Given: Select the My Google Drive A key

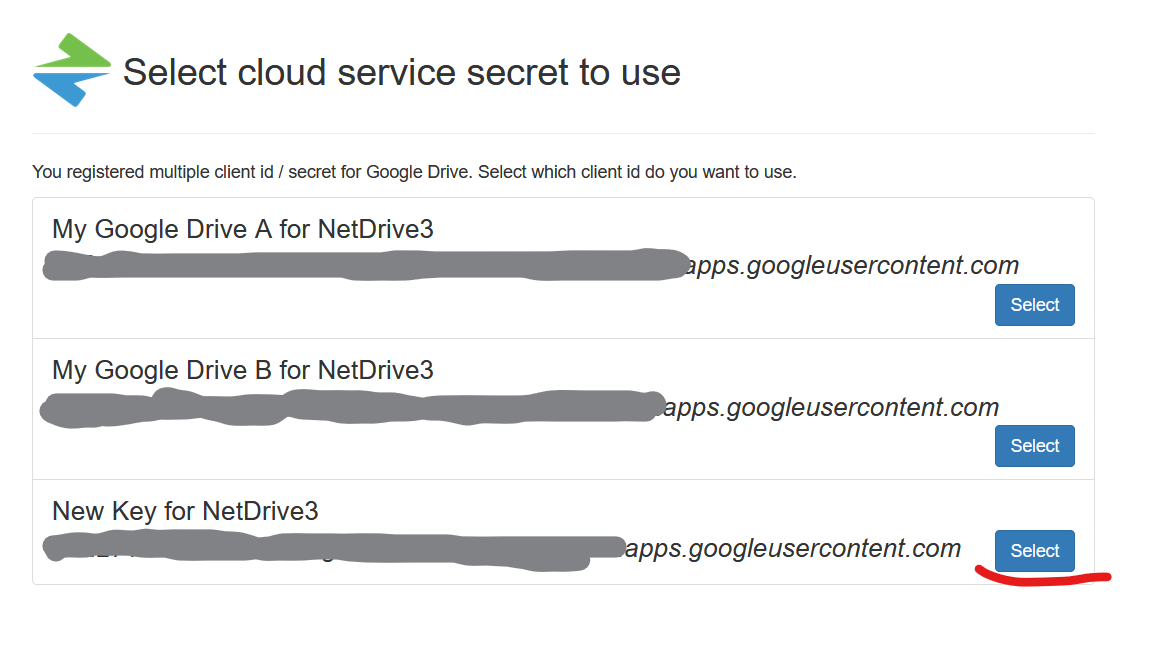Looking at the screenshot, I should tap(1034, 305).
